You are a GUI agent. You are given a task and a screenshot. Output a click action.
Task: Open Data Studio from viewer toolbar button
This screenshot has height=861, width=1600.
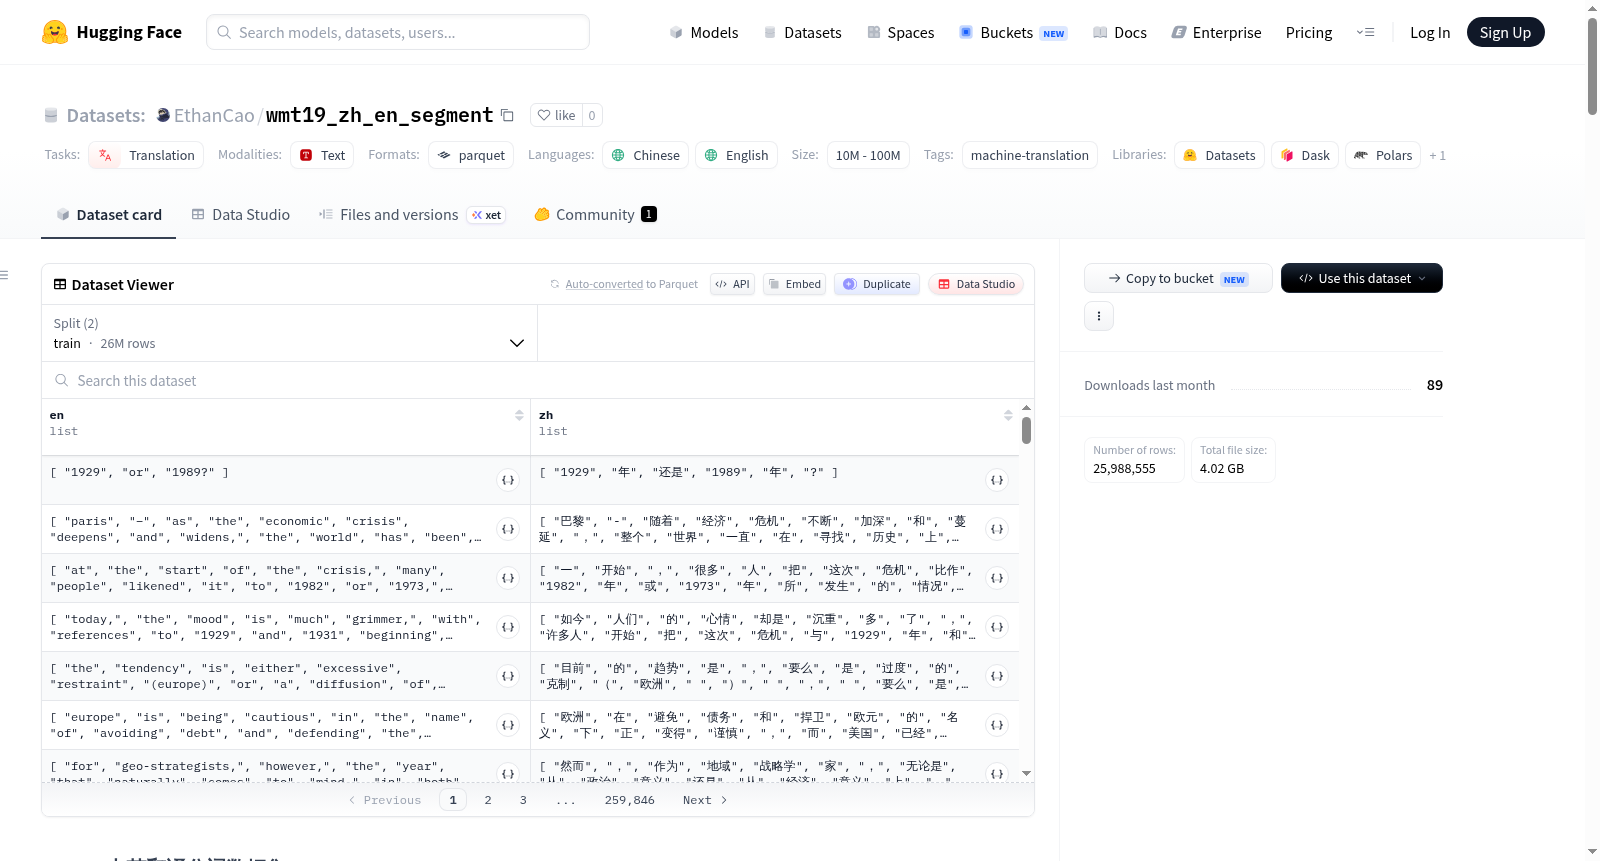(x=976, y=284)
